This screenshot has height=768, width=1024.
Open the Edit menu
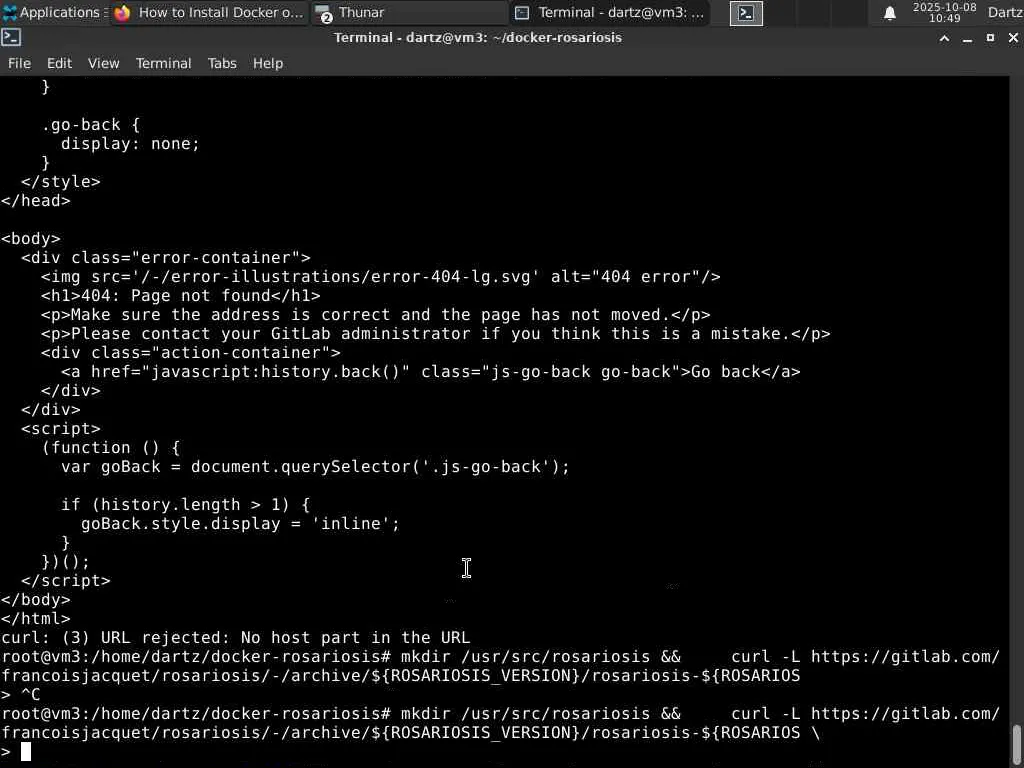tap(59, 63)
